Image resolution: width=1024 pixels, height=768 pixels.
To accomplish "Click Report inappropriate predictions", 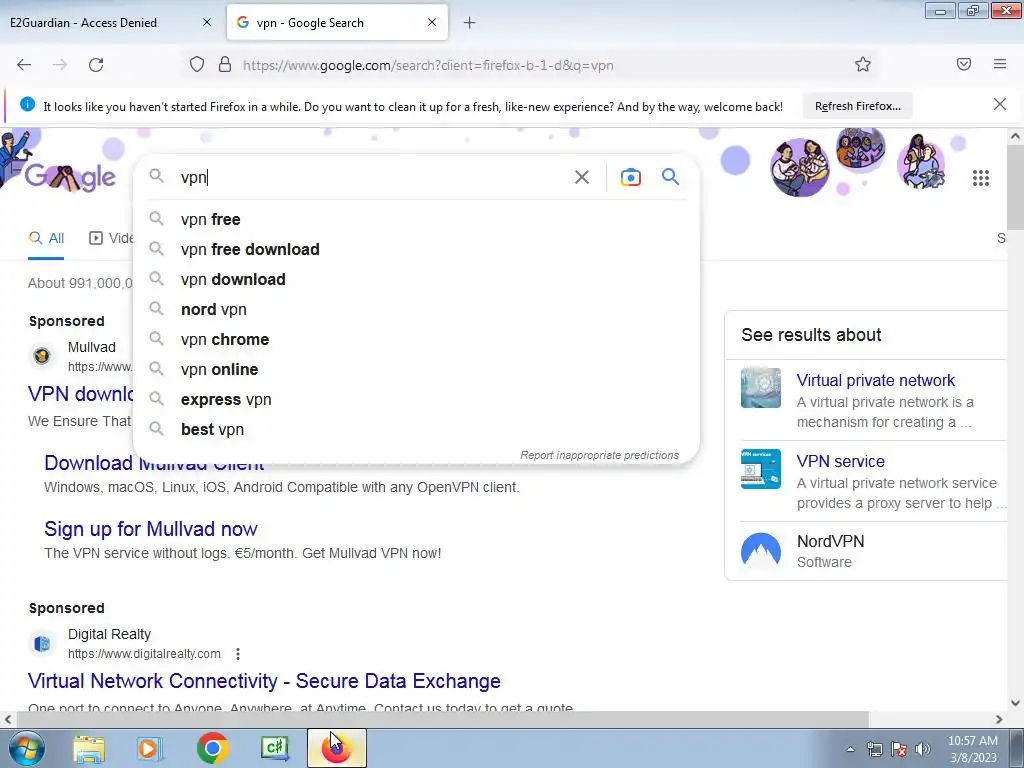I will coord(600,455).
